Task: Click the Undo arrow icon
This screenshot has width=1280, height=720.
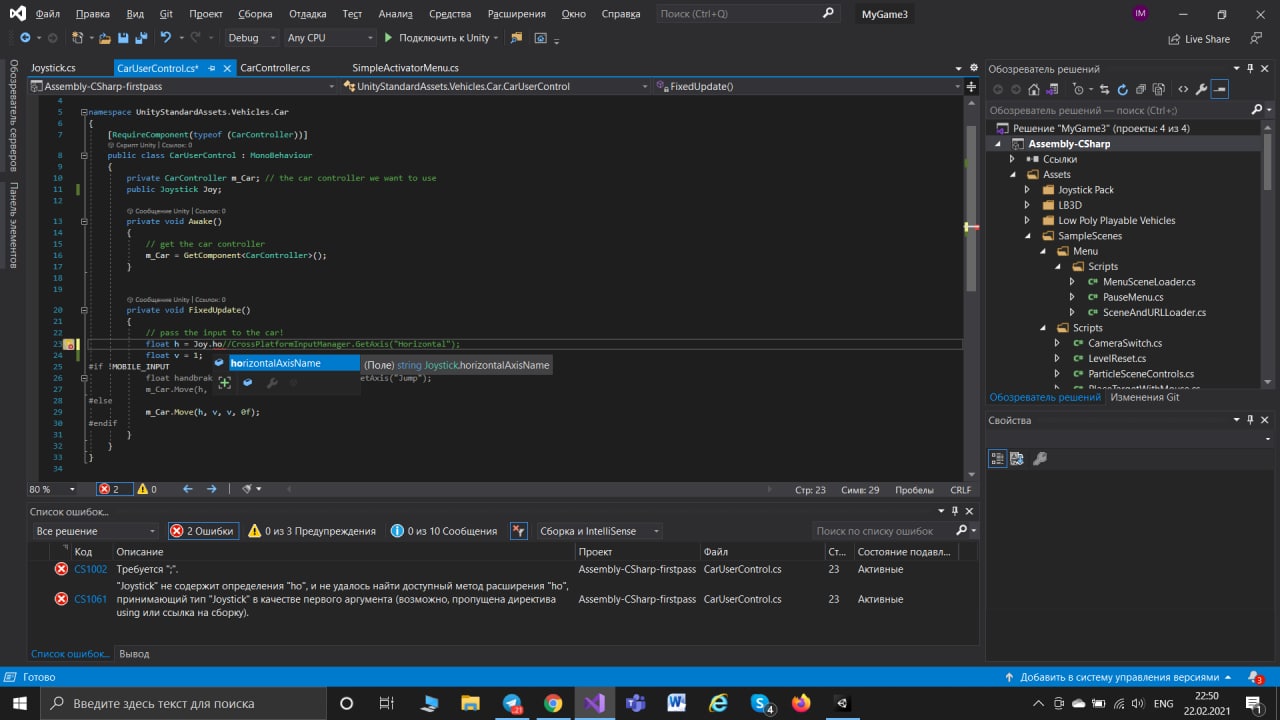Action: tap(165, 38)
